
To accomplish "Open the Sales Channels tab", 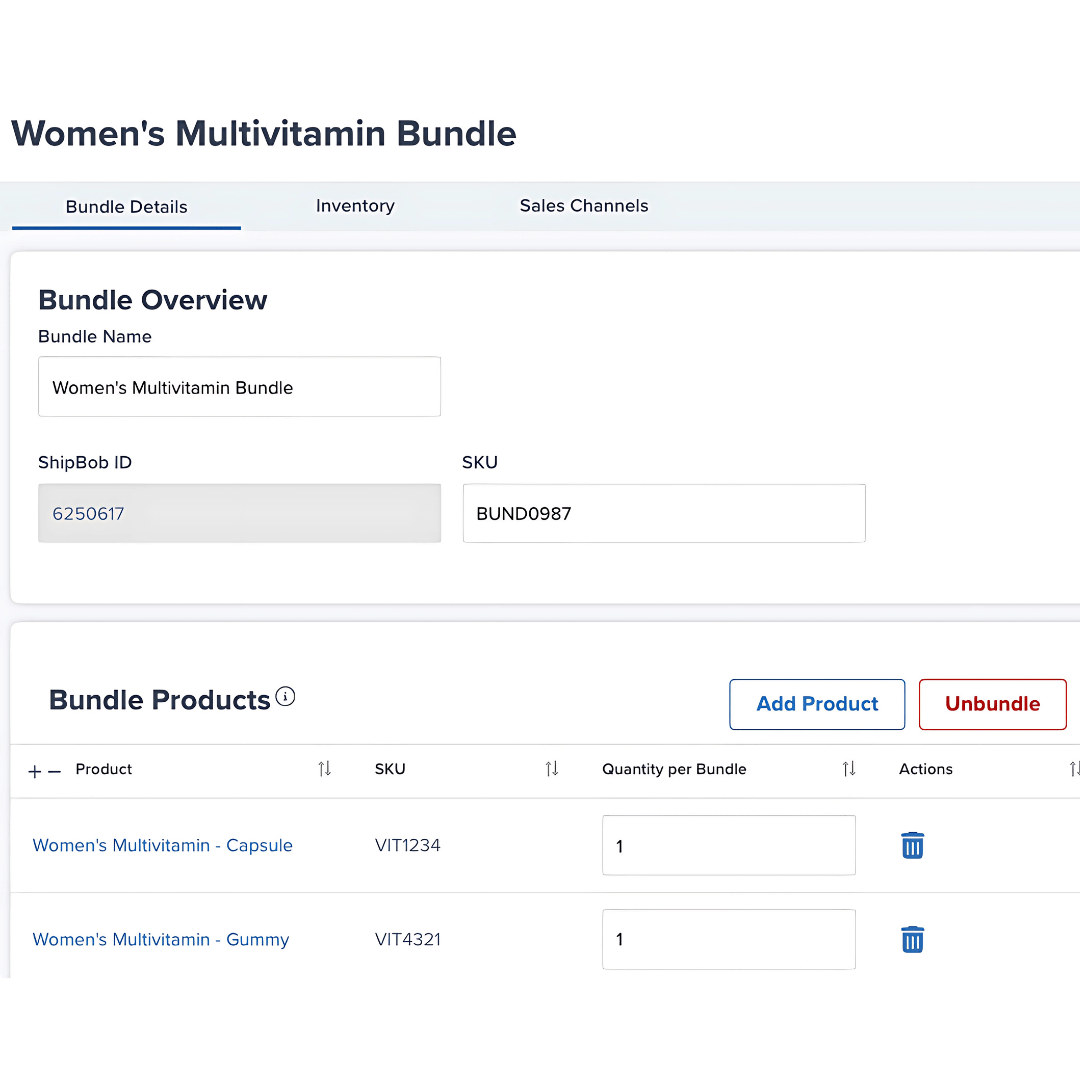I will point(584,206).
